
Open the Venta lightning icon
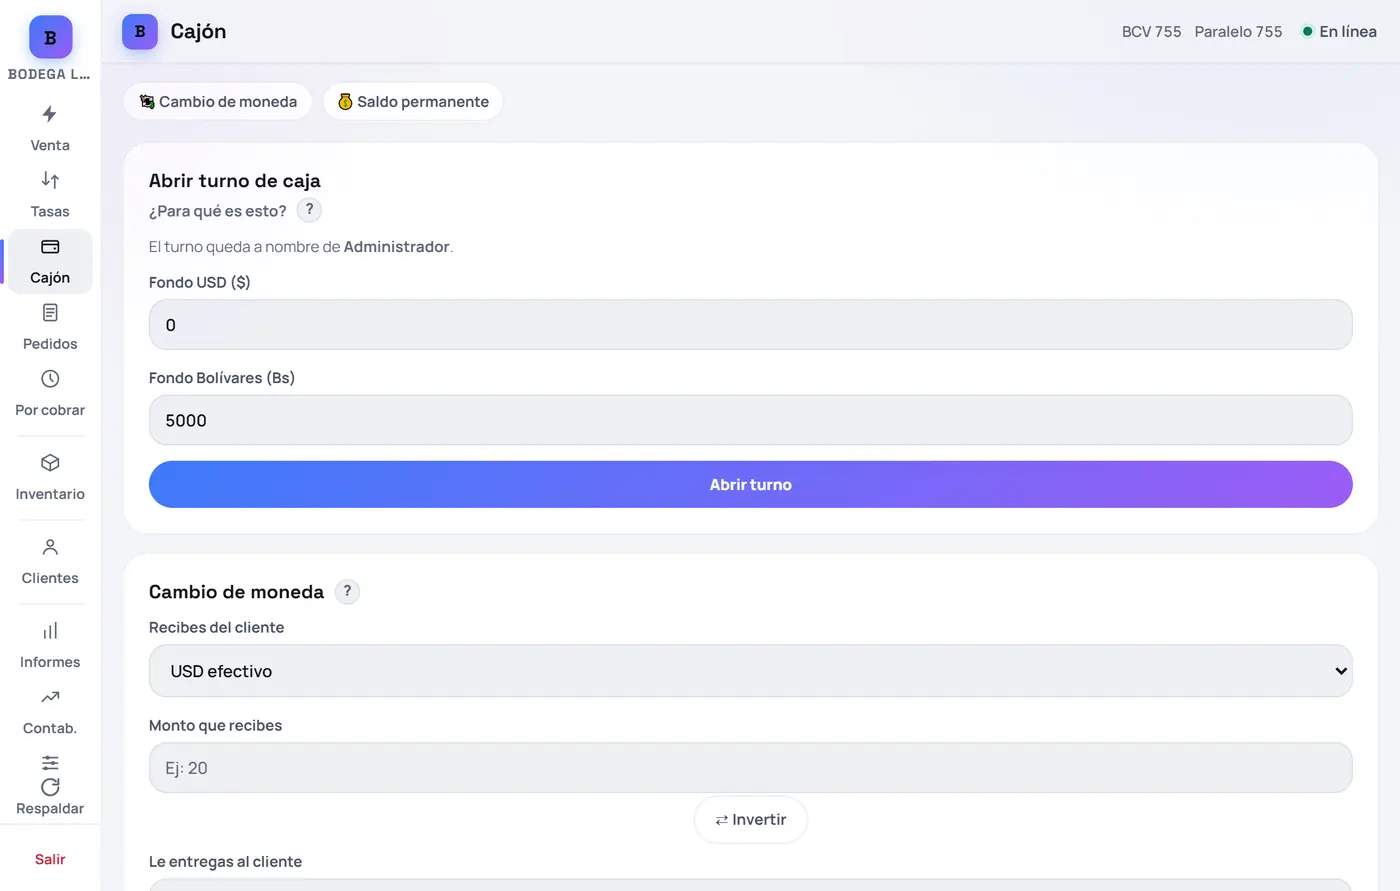50,114
